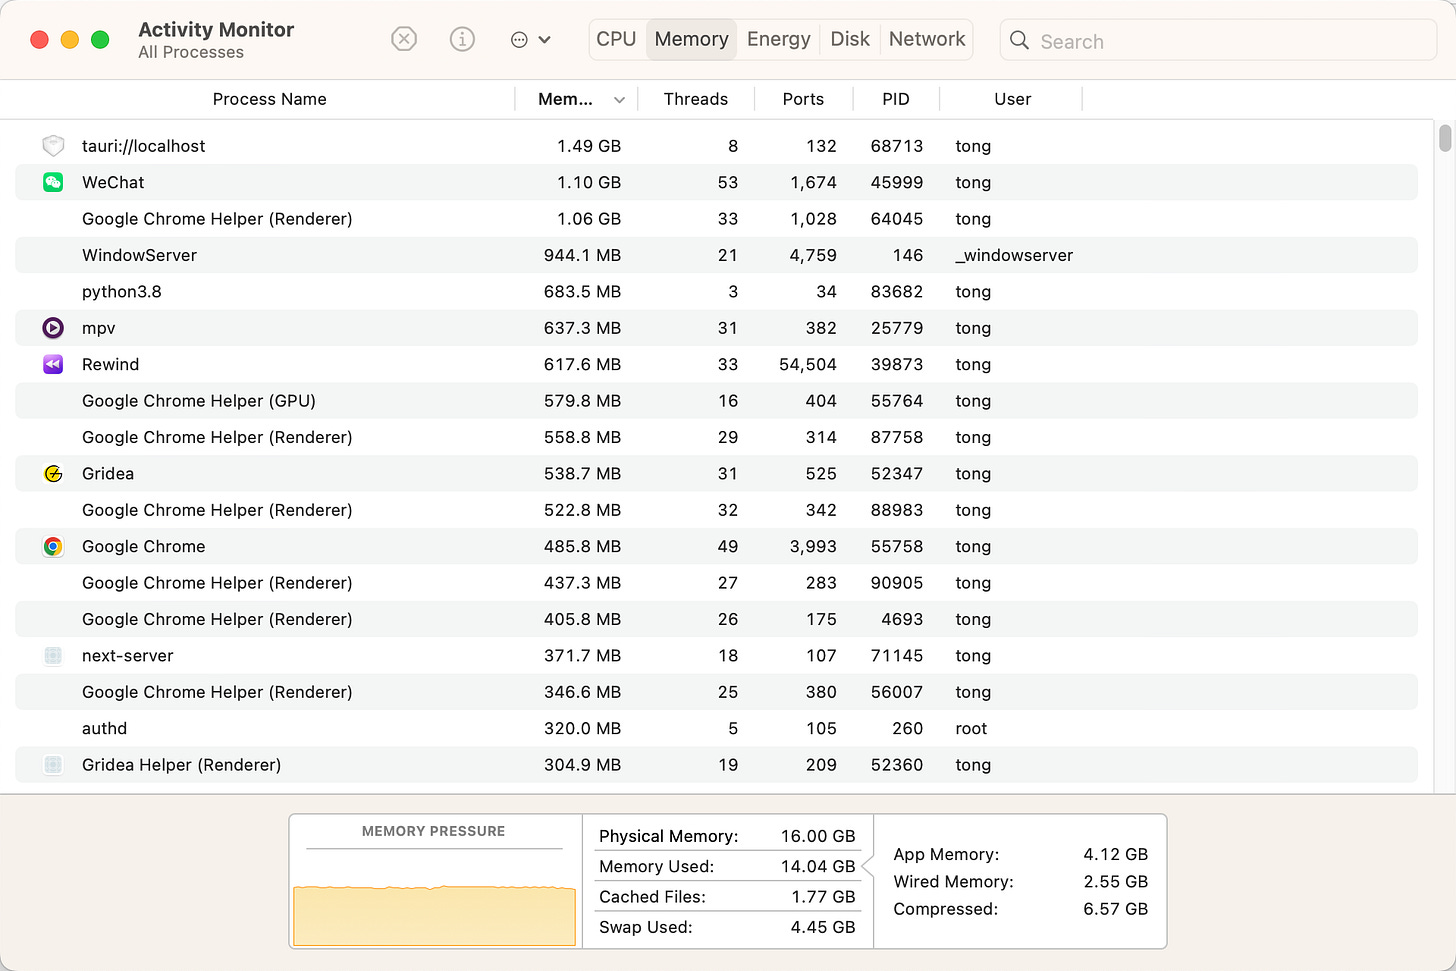
Task: Select Chrome Helper (Renderer) using 522.8 MB
Action: pos(716,510)
